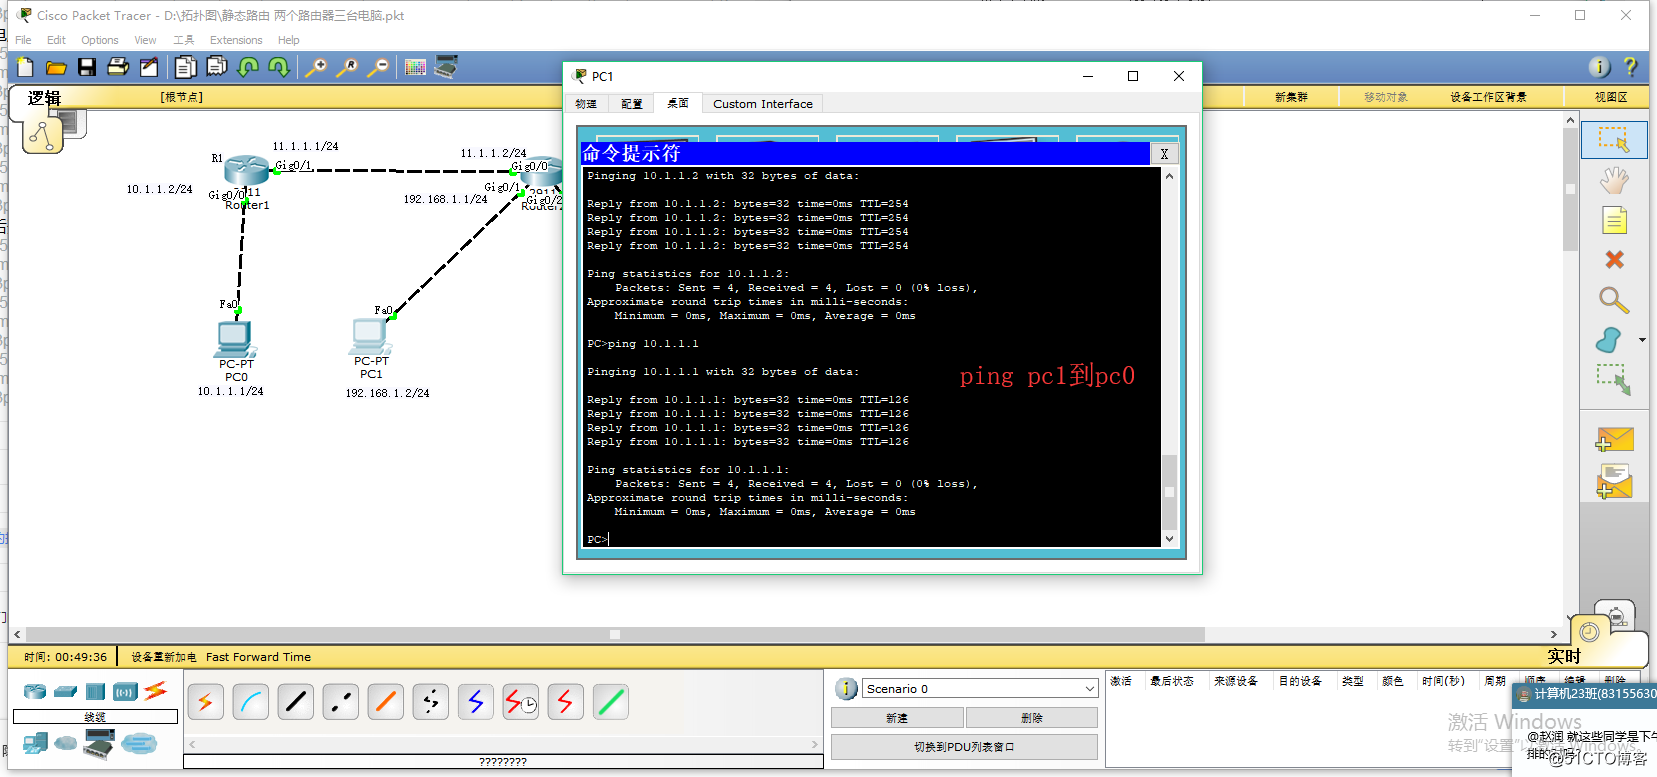Choose the Inspect magnifier tool
The width and height of the screenshot is (1657, 777).
pyautogui.click(x=1613, y=300)
